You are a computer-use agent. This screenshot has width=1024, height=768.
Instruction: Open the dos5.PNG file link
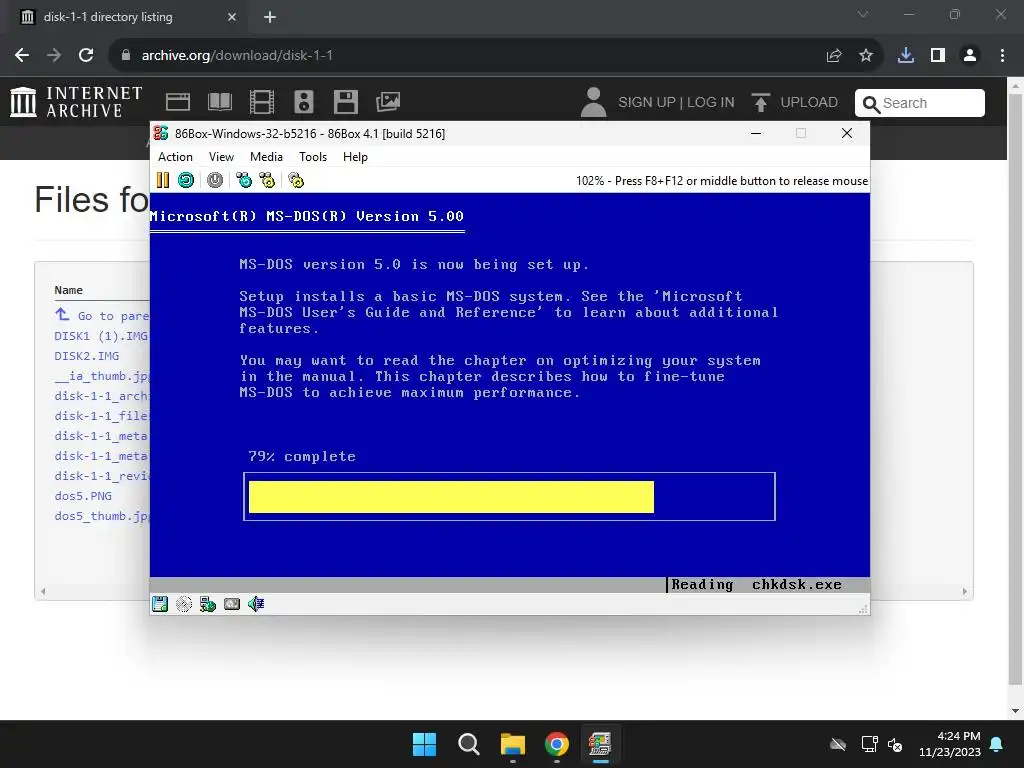(x=83, y=496)
